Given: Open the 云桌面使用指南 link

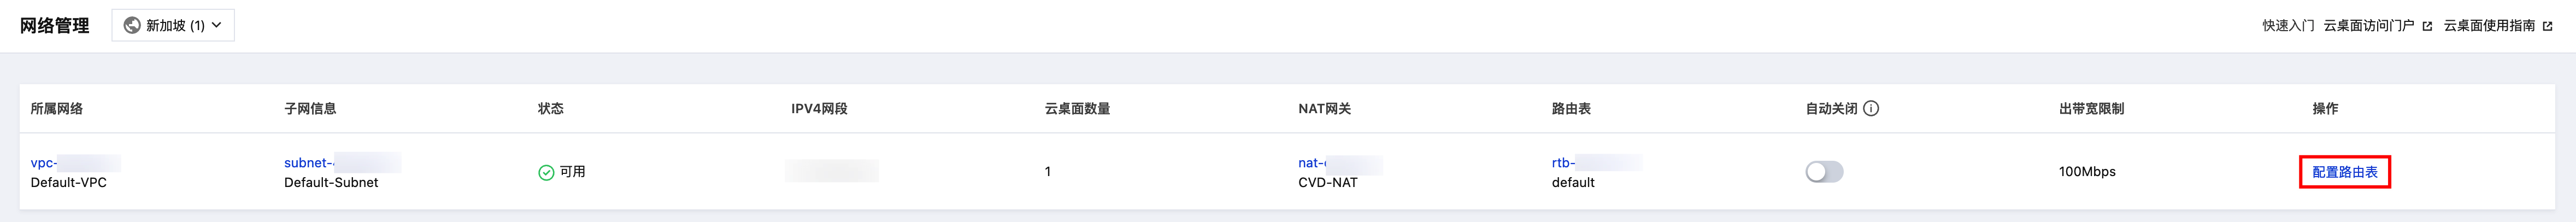Looking at the screenshot, I should coord(2490,26).
